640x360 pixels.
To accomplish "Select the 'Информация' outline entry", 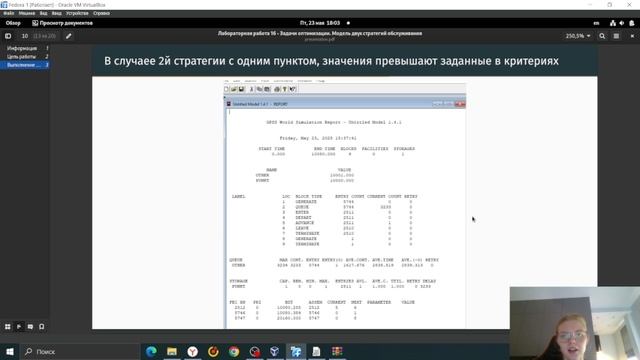I will pos(25,48).
